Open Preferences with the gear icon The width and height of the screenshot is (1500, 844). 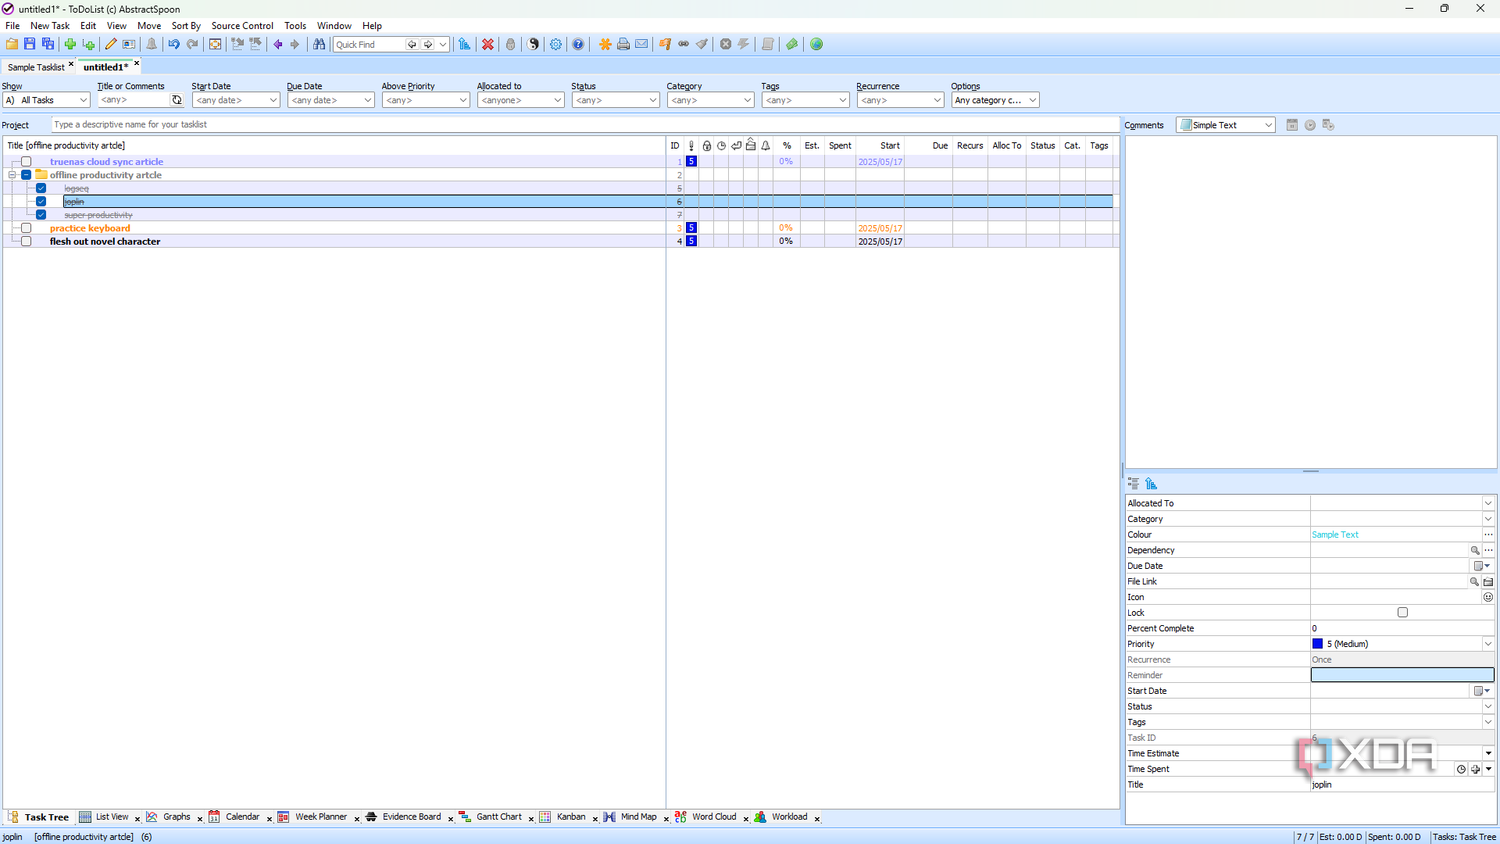(x=556, y=44)
